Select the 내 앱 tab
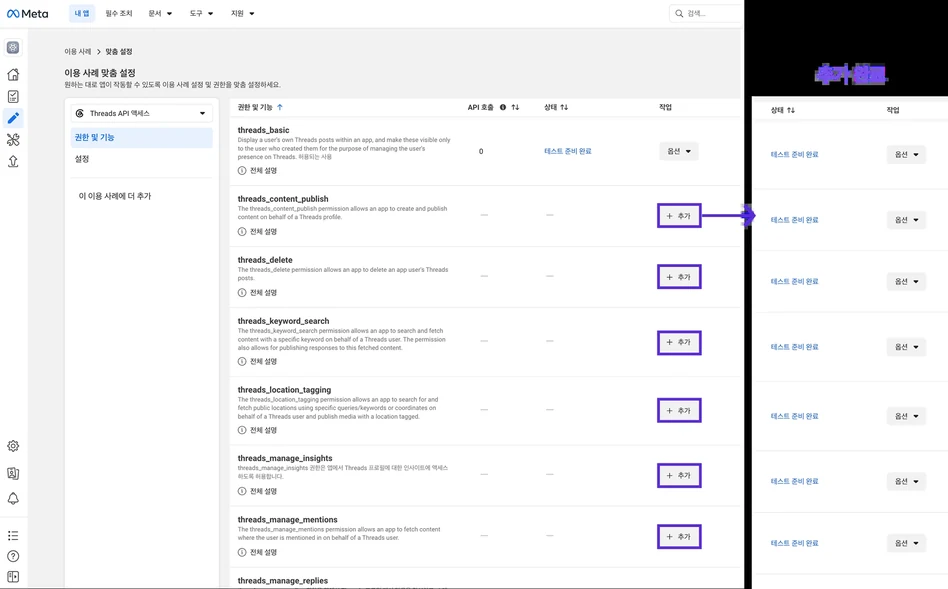This screenshot has width=948, height=589. pos(82,13)
